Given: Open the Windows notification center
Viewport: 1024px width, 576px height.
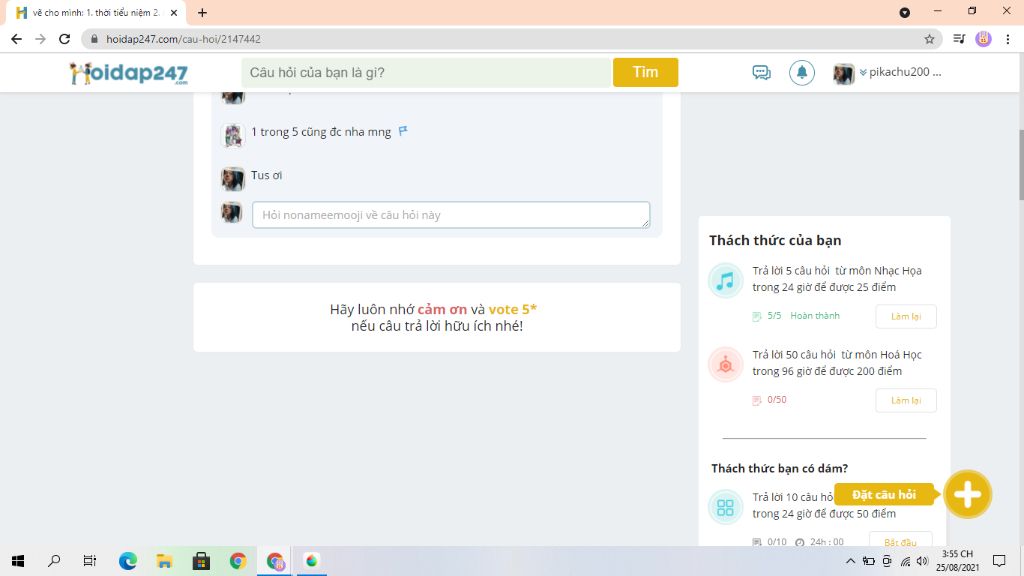Looking at the screenshot, I should tap(999, 561).
